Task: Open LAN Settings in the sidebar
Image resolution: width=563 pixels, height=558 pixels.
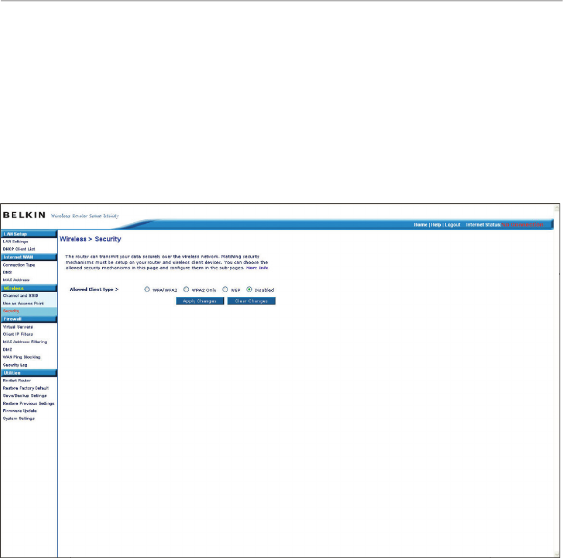Action: pyautogui.click(x=15, y=242)
